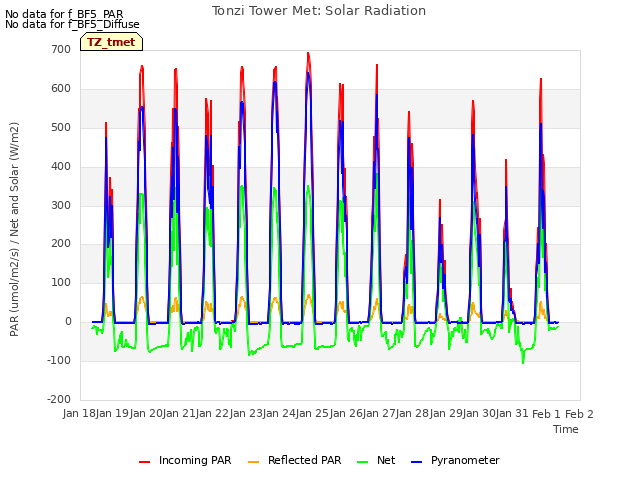Click the 100 y-axis tick label
The width and height of the screenshot is (640, 480).
61,283
